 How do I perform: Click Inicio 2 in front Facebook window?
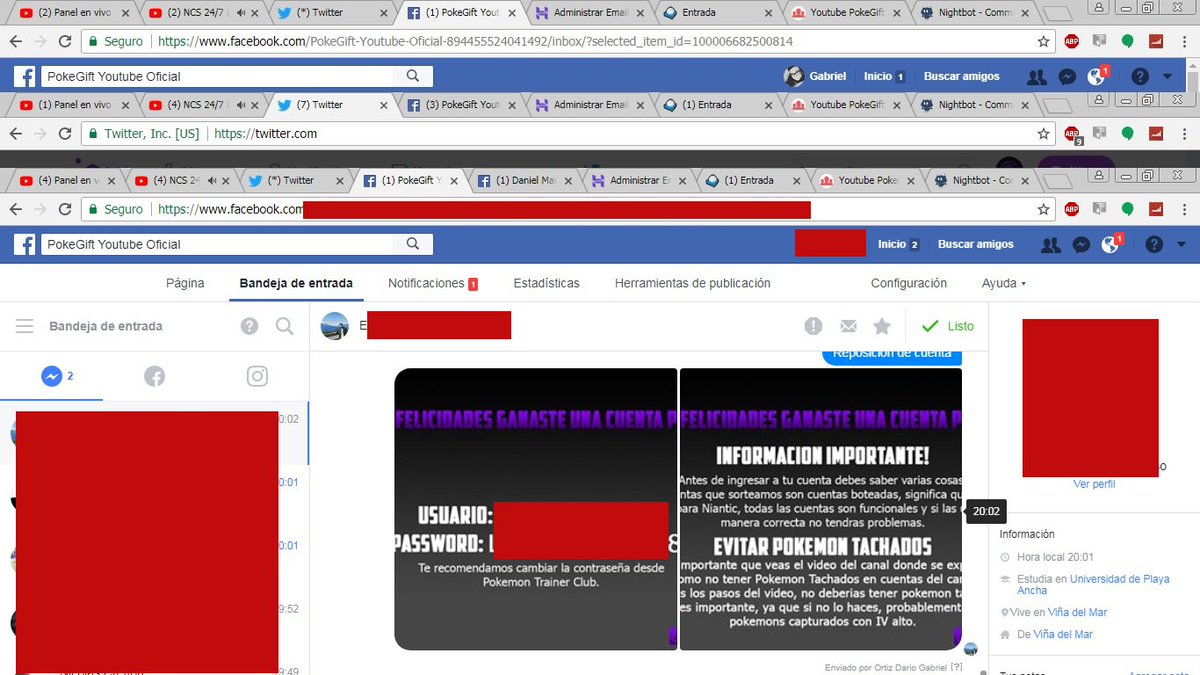coord(898,244)
